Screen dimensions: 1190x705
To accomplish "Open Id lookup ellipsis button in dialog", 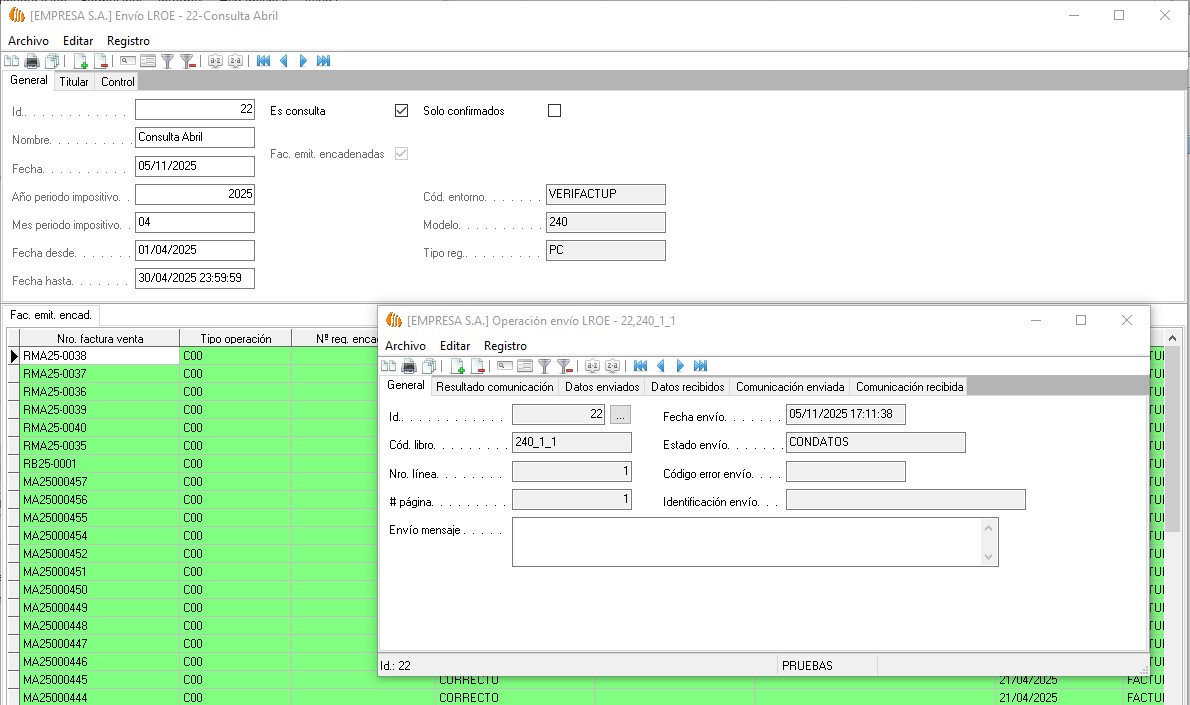I will tap(620, 414).
